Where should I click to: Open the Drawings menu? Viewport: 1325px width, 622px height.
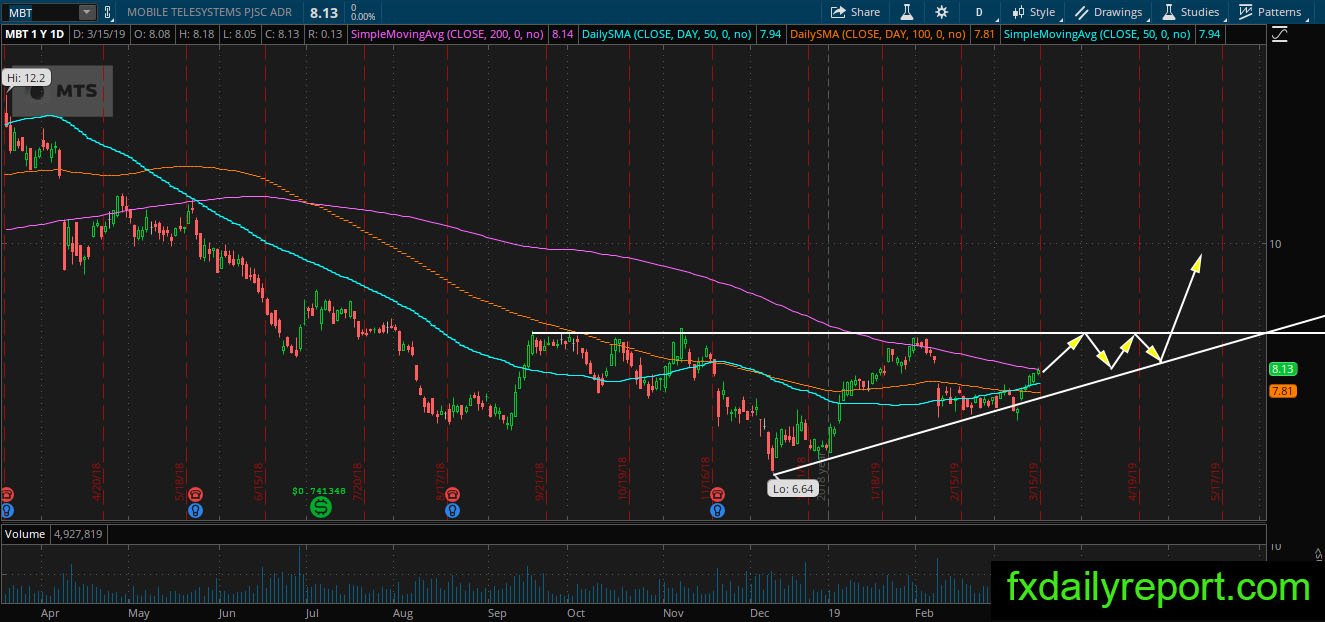click(x=1108, y=12)
